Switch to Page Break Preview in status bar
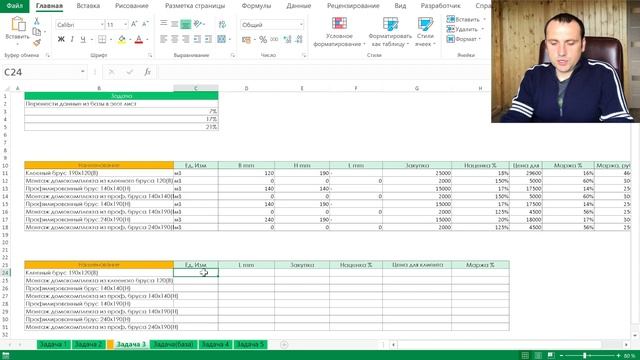Screen dimensions: 640x360 pyautogui.click(x=551, y=356)
